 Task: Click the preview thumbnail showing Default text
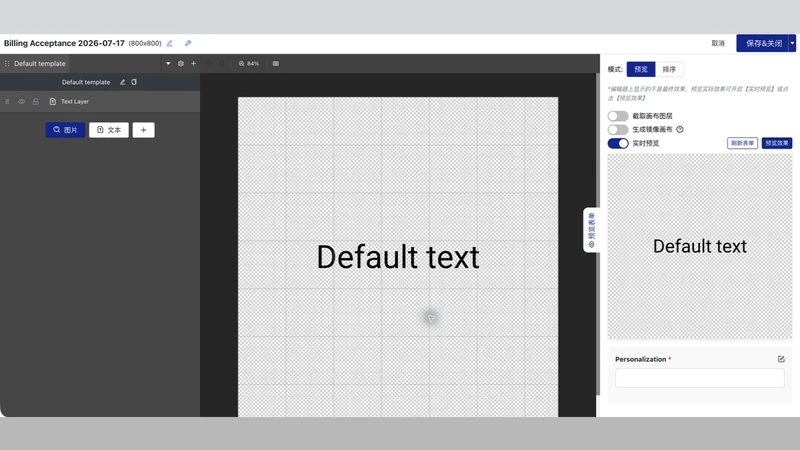click(699, 246)
